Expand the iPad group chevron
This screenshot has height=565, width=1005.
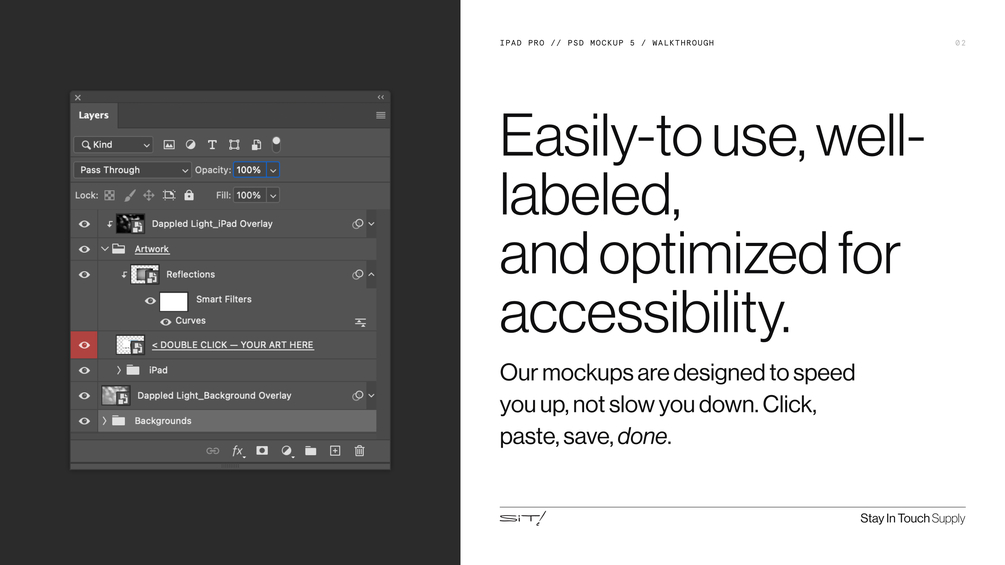coord(119,370)
